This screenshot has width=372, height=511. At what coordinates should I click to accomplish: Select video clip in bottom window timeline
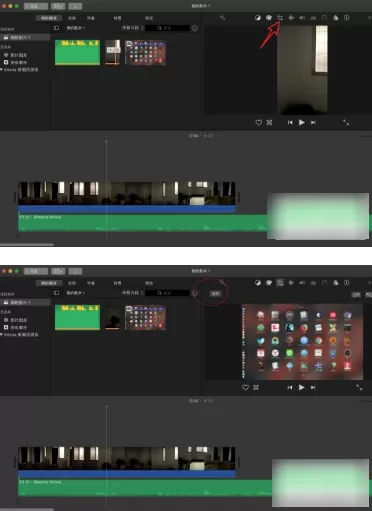(x=127, y=458)
